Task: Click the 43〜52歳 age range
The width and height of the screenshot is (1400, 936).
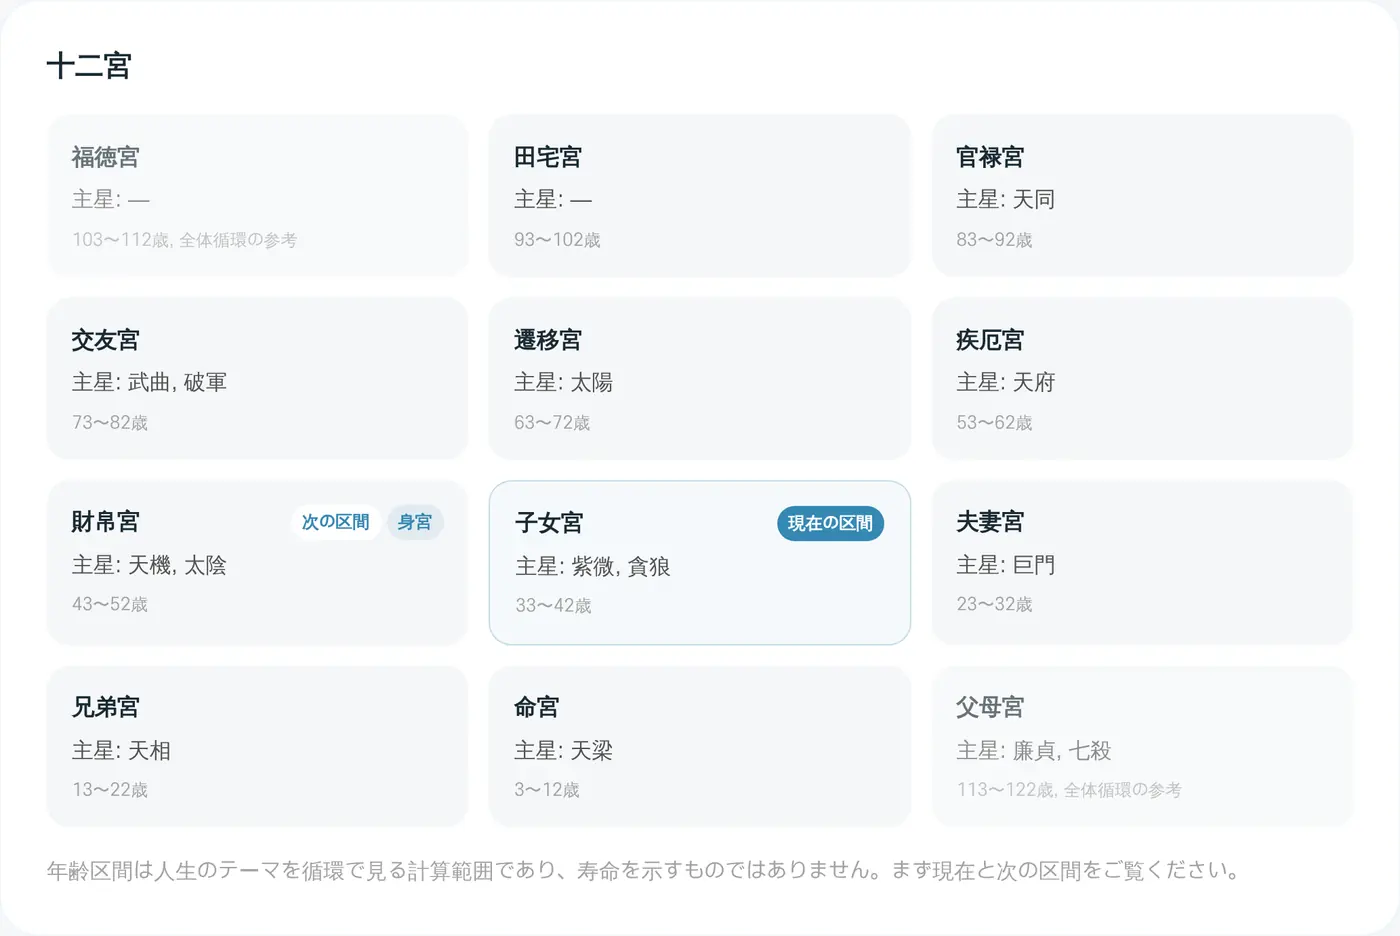Action: pos(110,604)
